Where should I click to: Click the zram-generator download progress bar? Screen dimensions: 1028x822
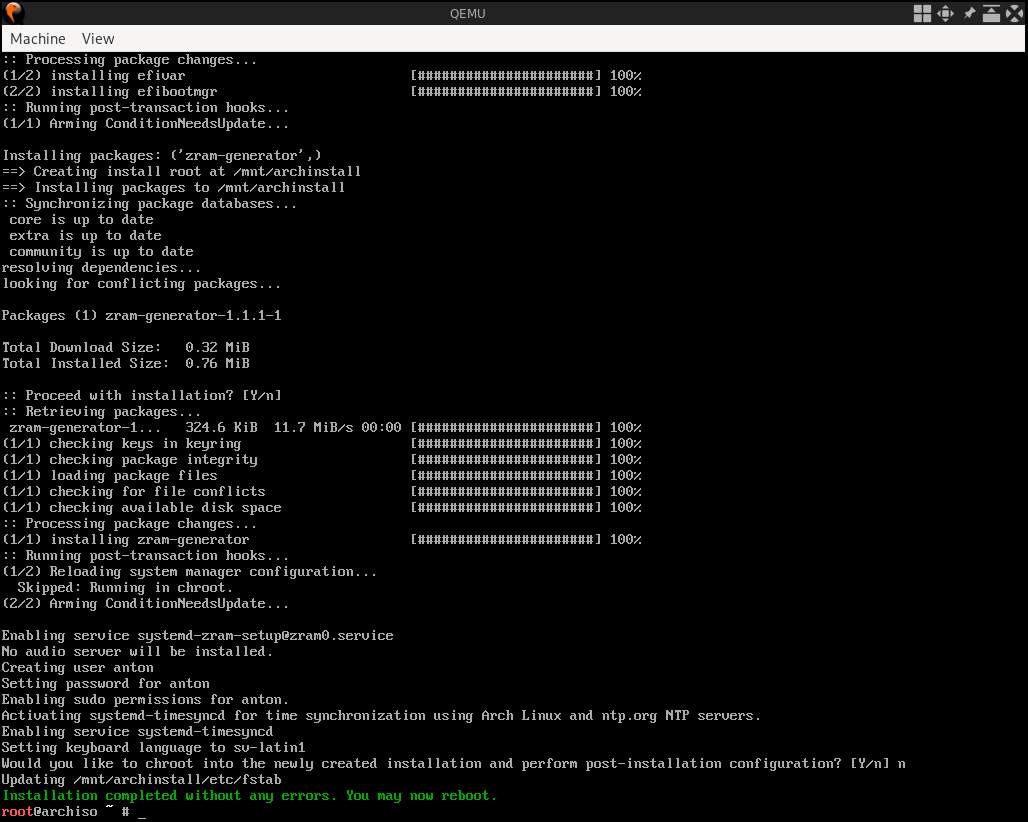point(505,427)
